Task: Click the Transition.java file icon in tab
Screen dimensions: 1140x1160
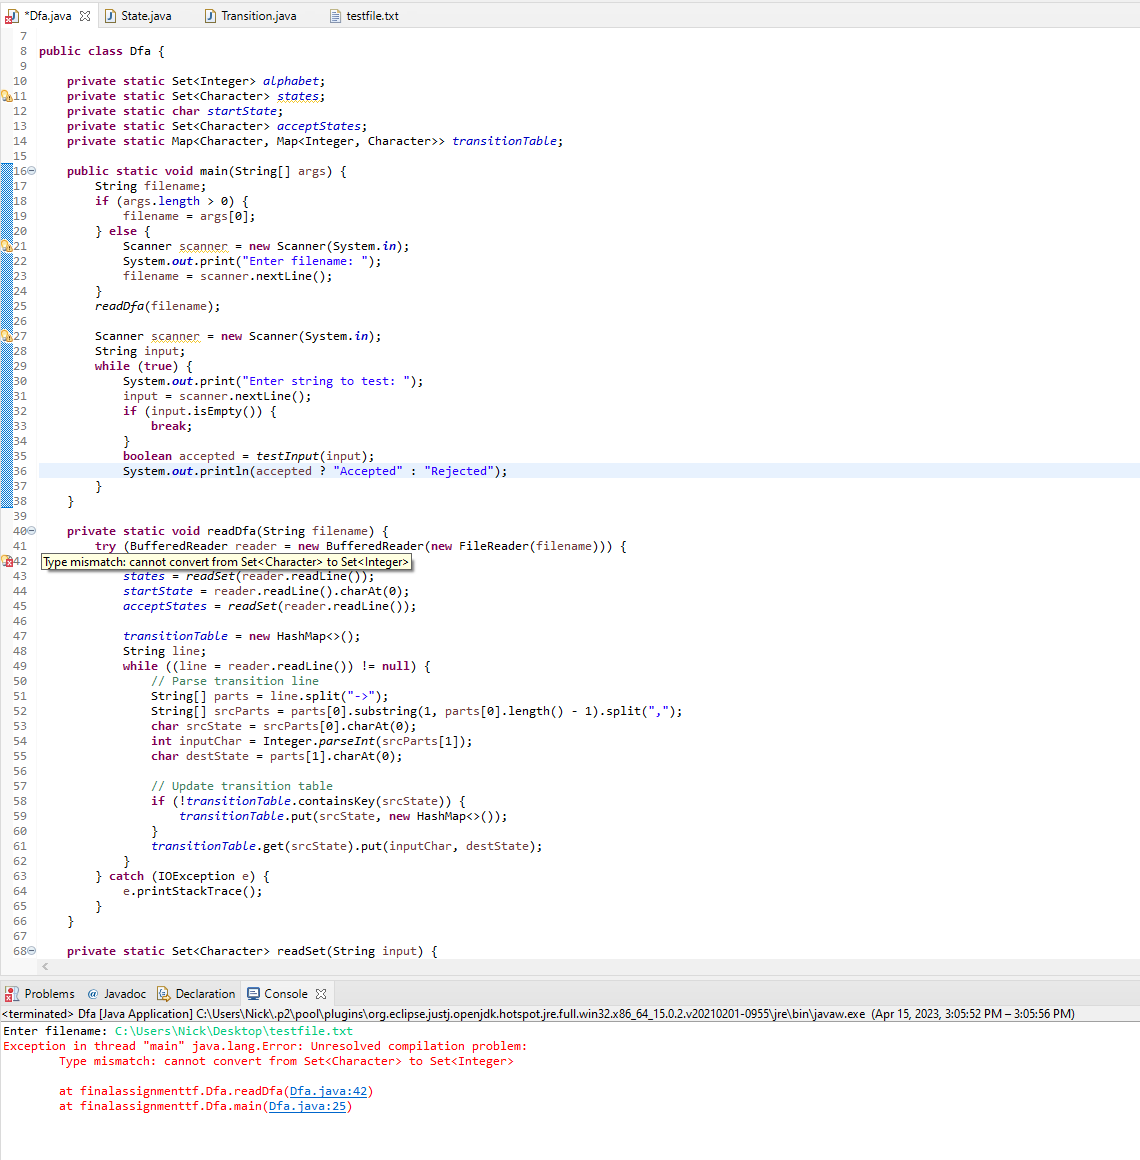Action: 210,16
